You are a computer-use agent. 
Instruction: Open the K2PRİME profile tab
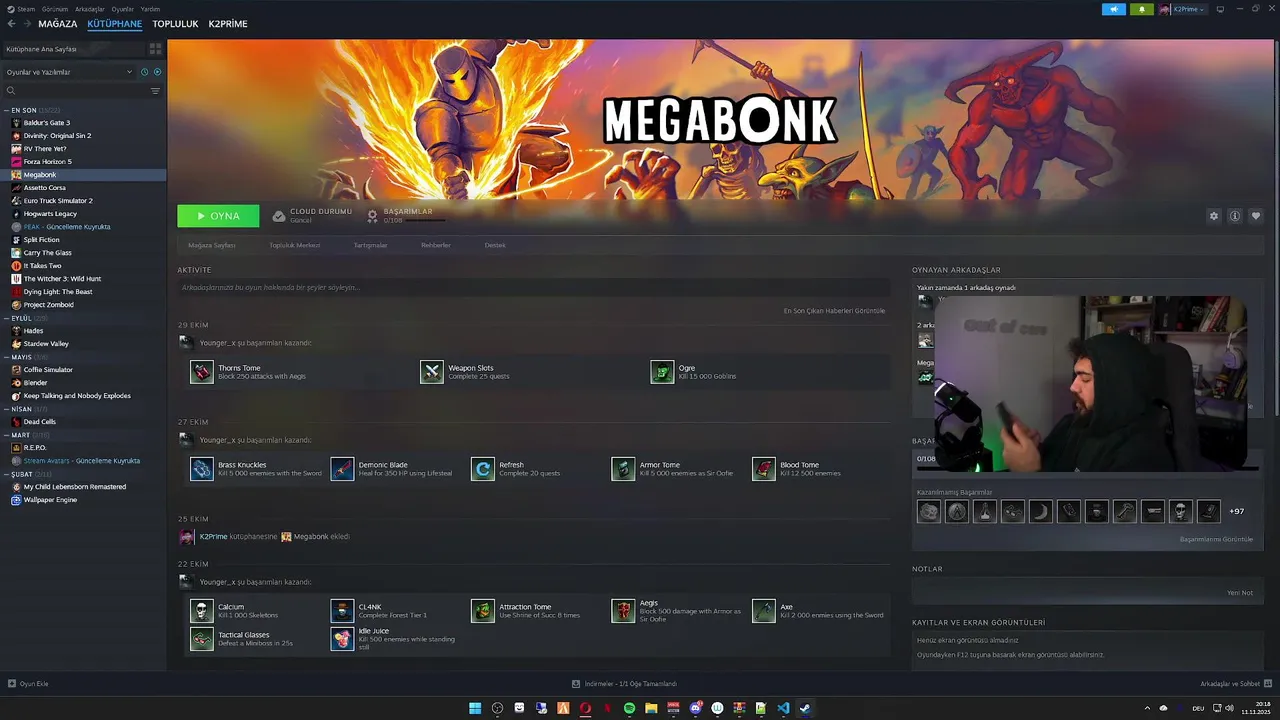click(x=228, y=24)
